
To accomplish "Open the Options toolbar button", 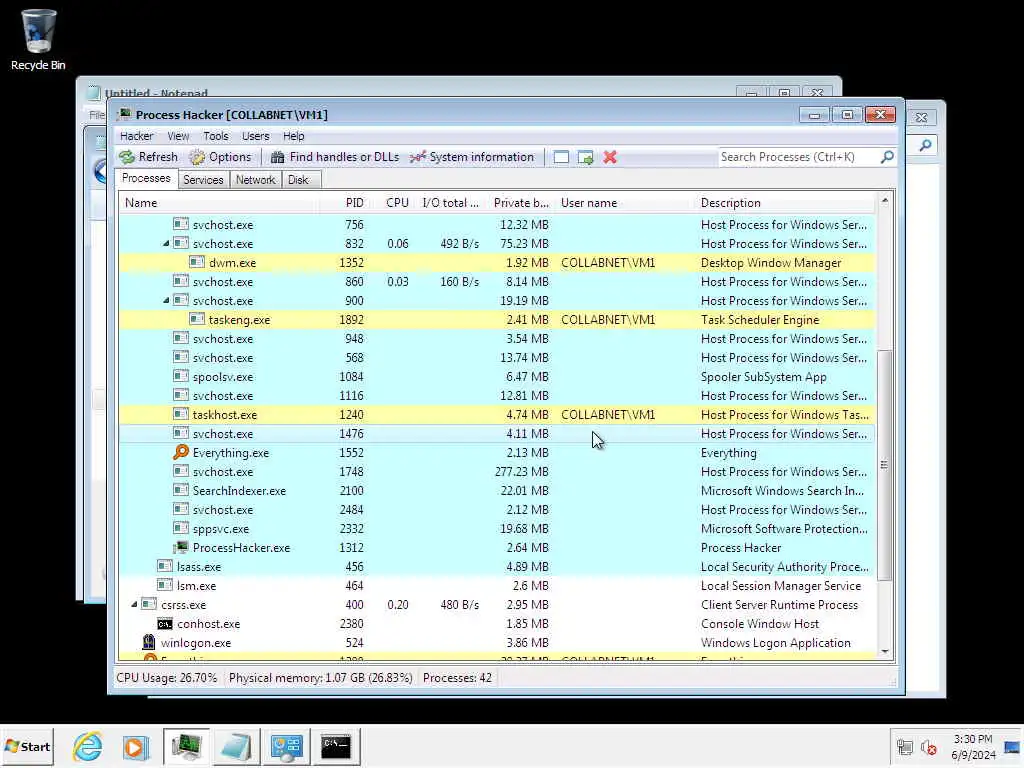I will (220, 157).
